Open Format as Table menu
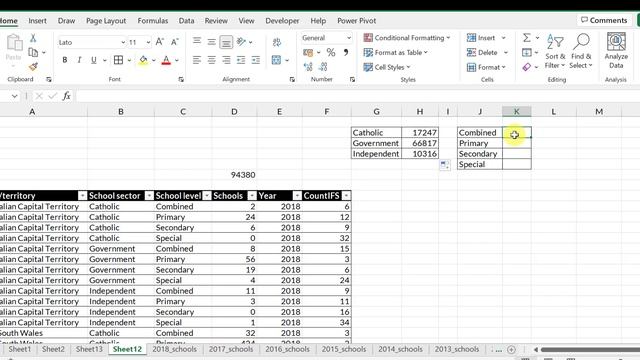 pos(396,52)
